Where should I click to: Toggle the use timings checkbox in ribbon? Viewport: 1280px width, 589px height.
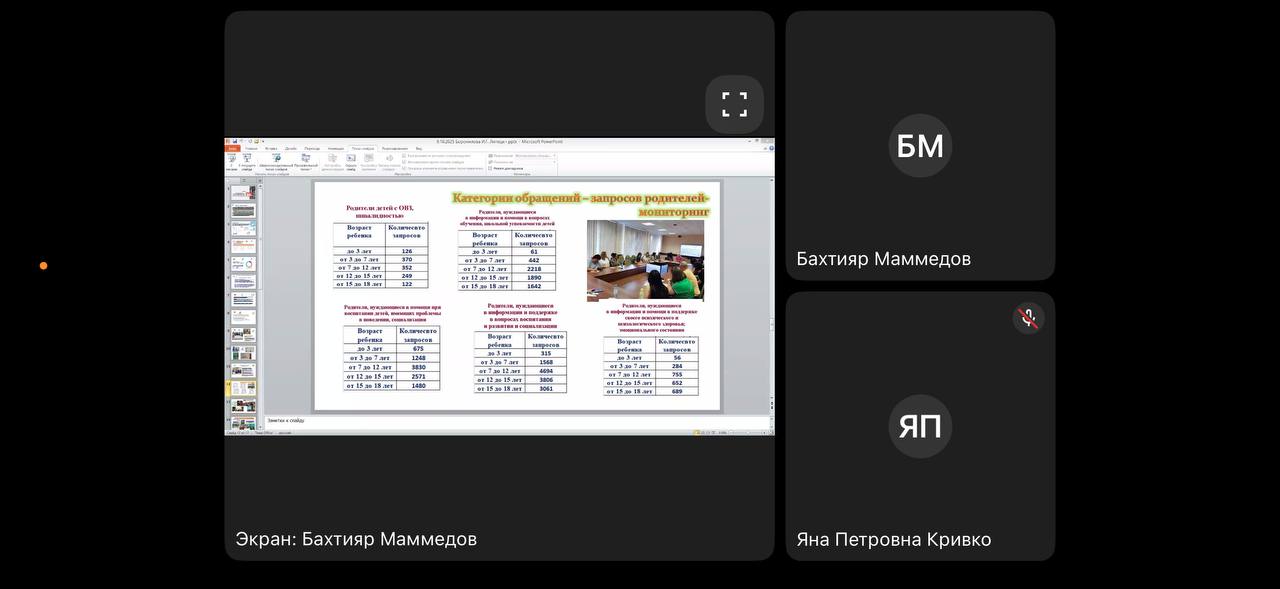tap(404, 162)
